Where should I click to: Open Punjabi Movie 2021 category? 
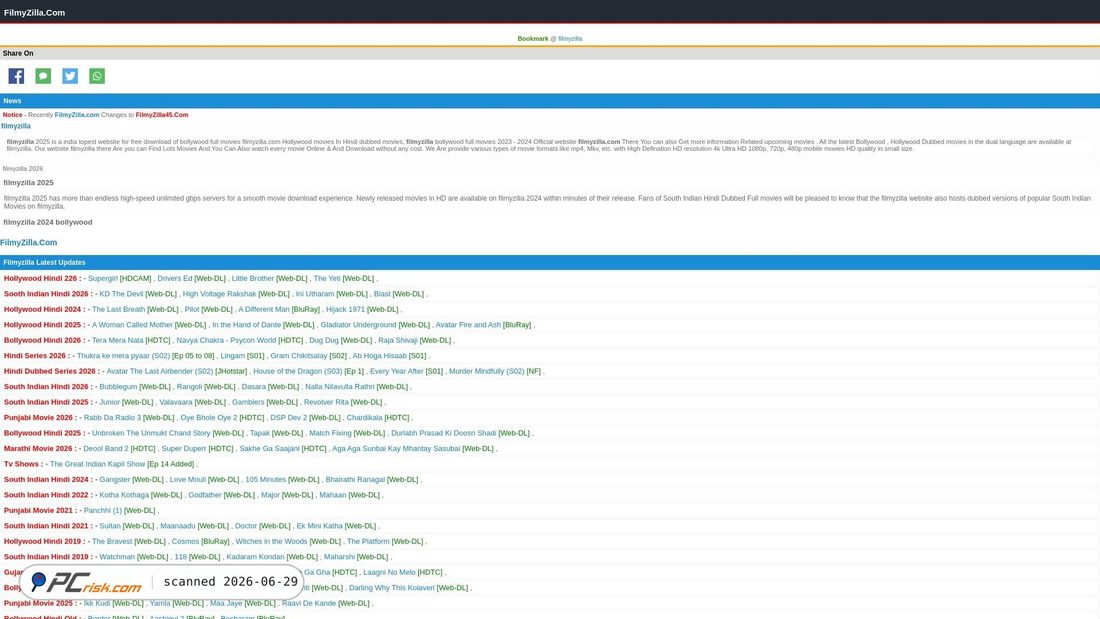(x=38, y=510)
